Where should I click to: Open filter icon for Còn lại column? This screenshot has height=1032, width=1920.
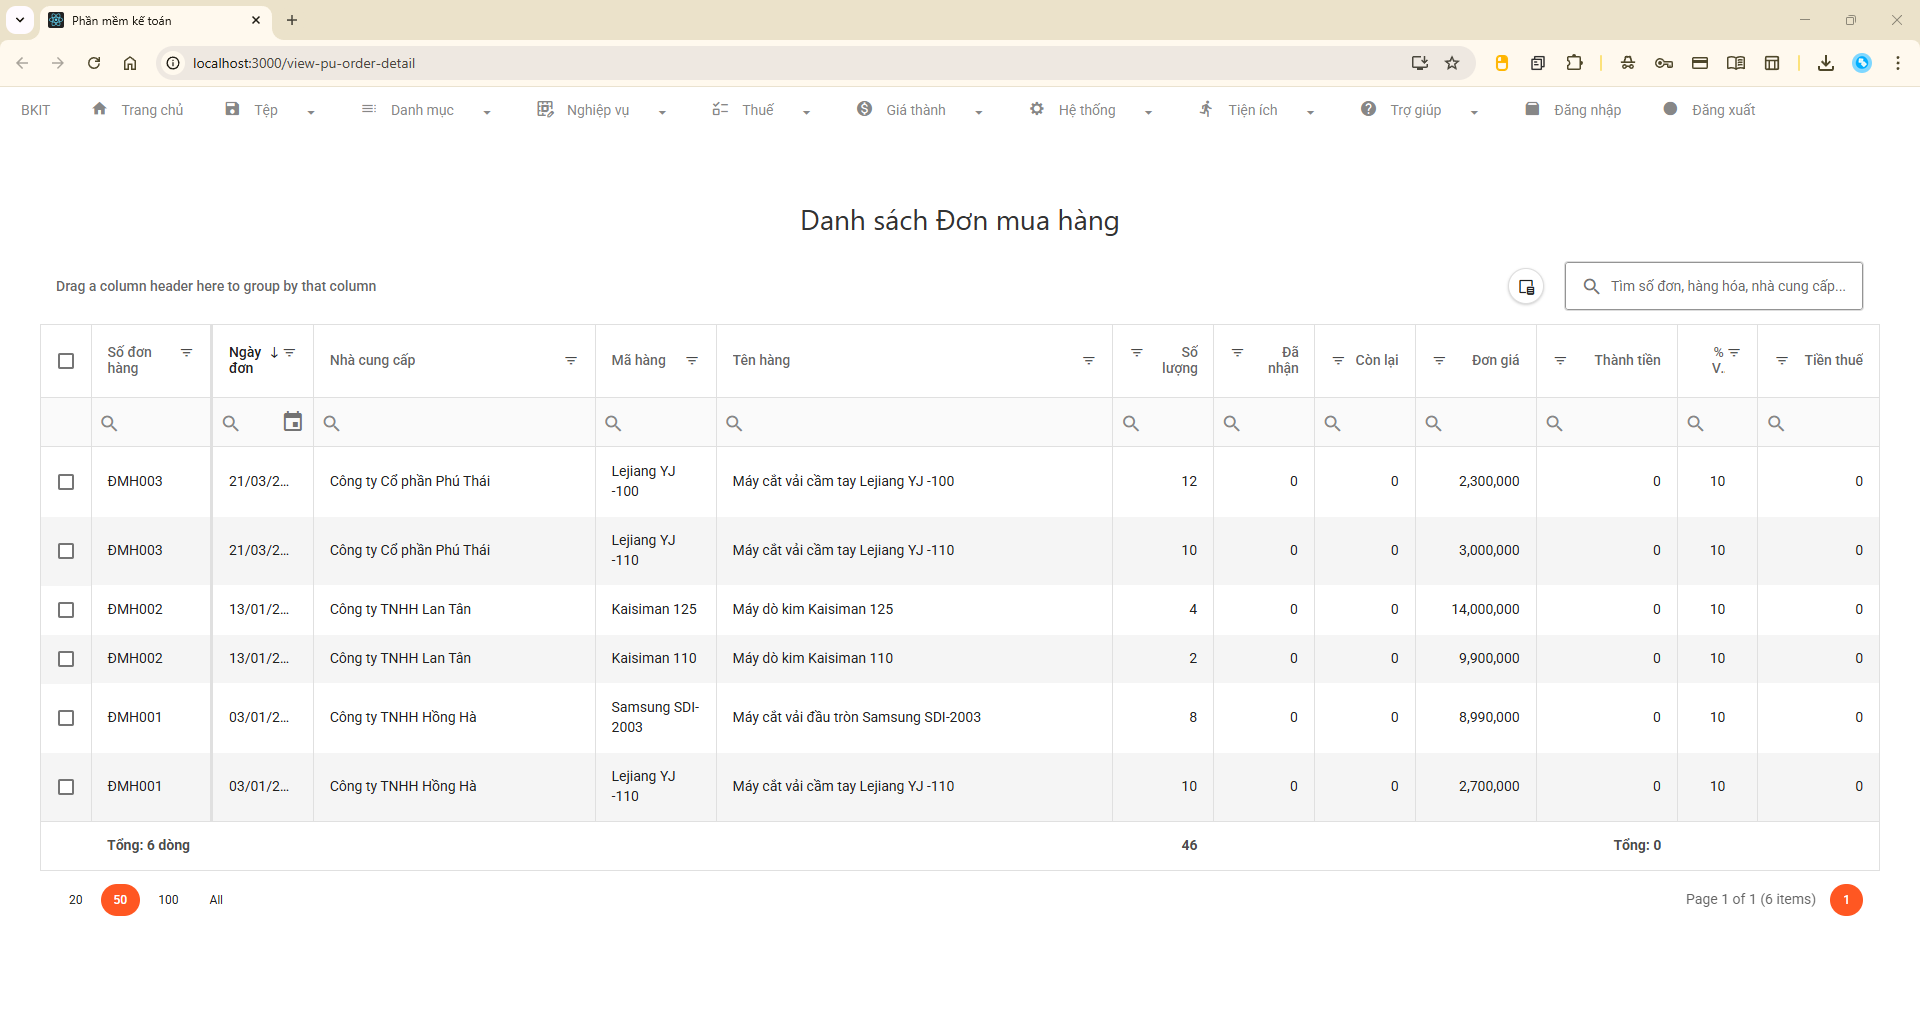click(1338, 360)
